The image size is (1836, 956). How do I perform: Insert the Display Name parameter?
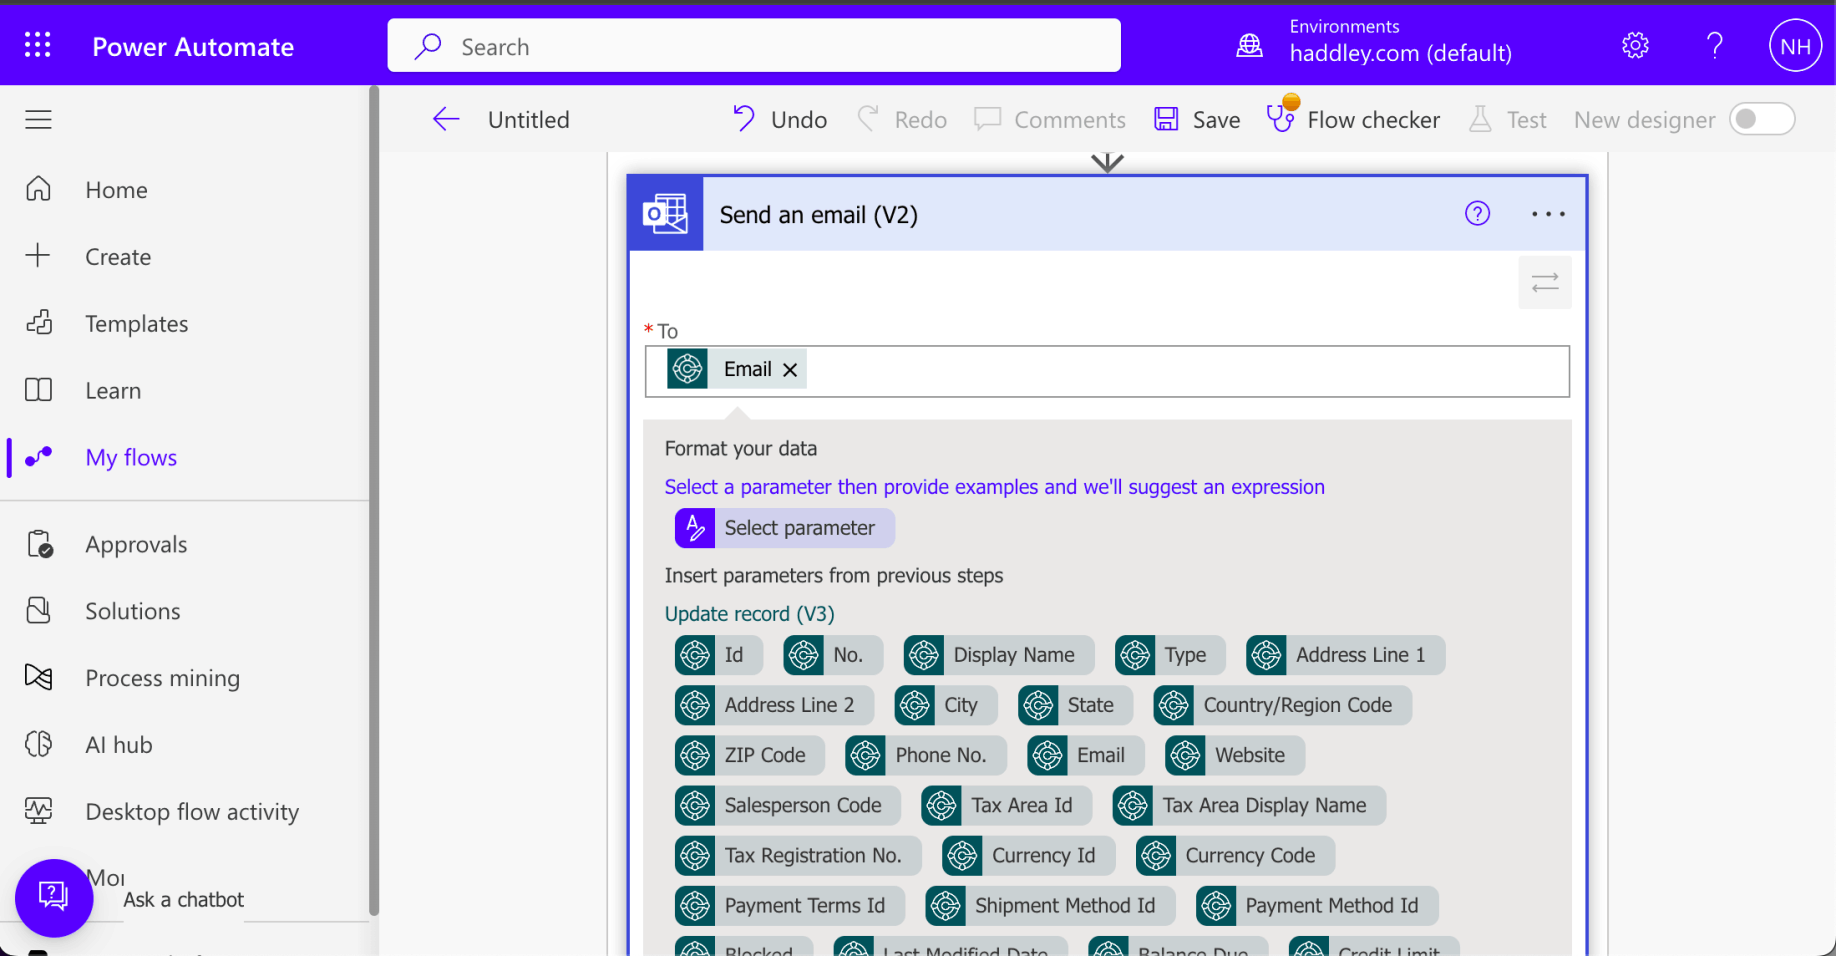tap(999, 655)
